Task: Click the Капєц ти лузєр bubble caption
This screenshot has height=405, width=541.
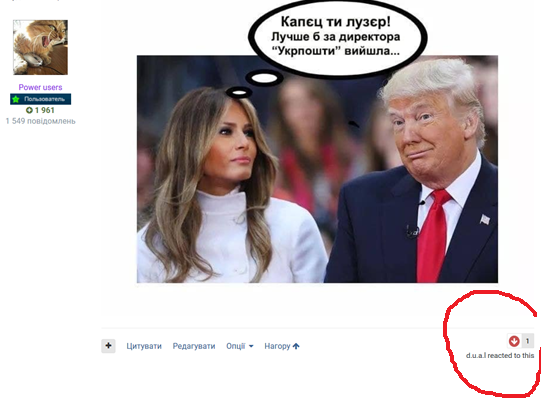Action: pos(336,22)
